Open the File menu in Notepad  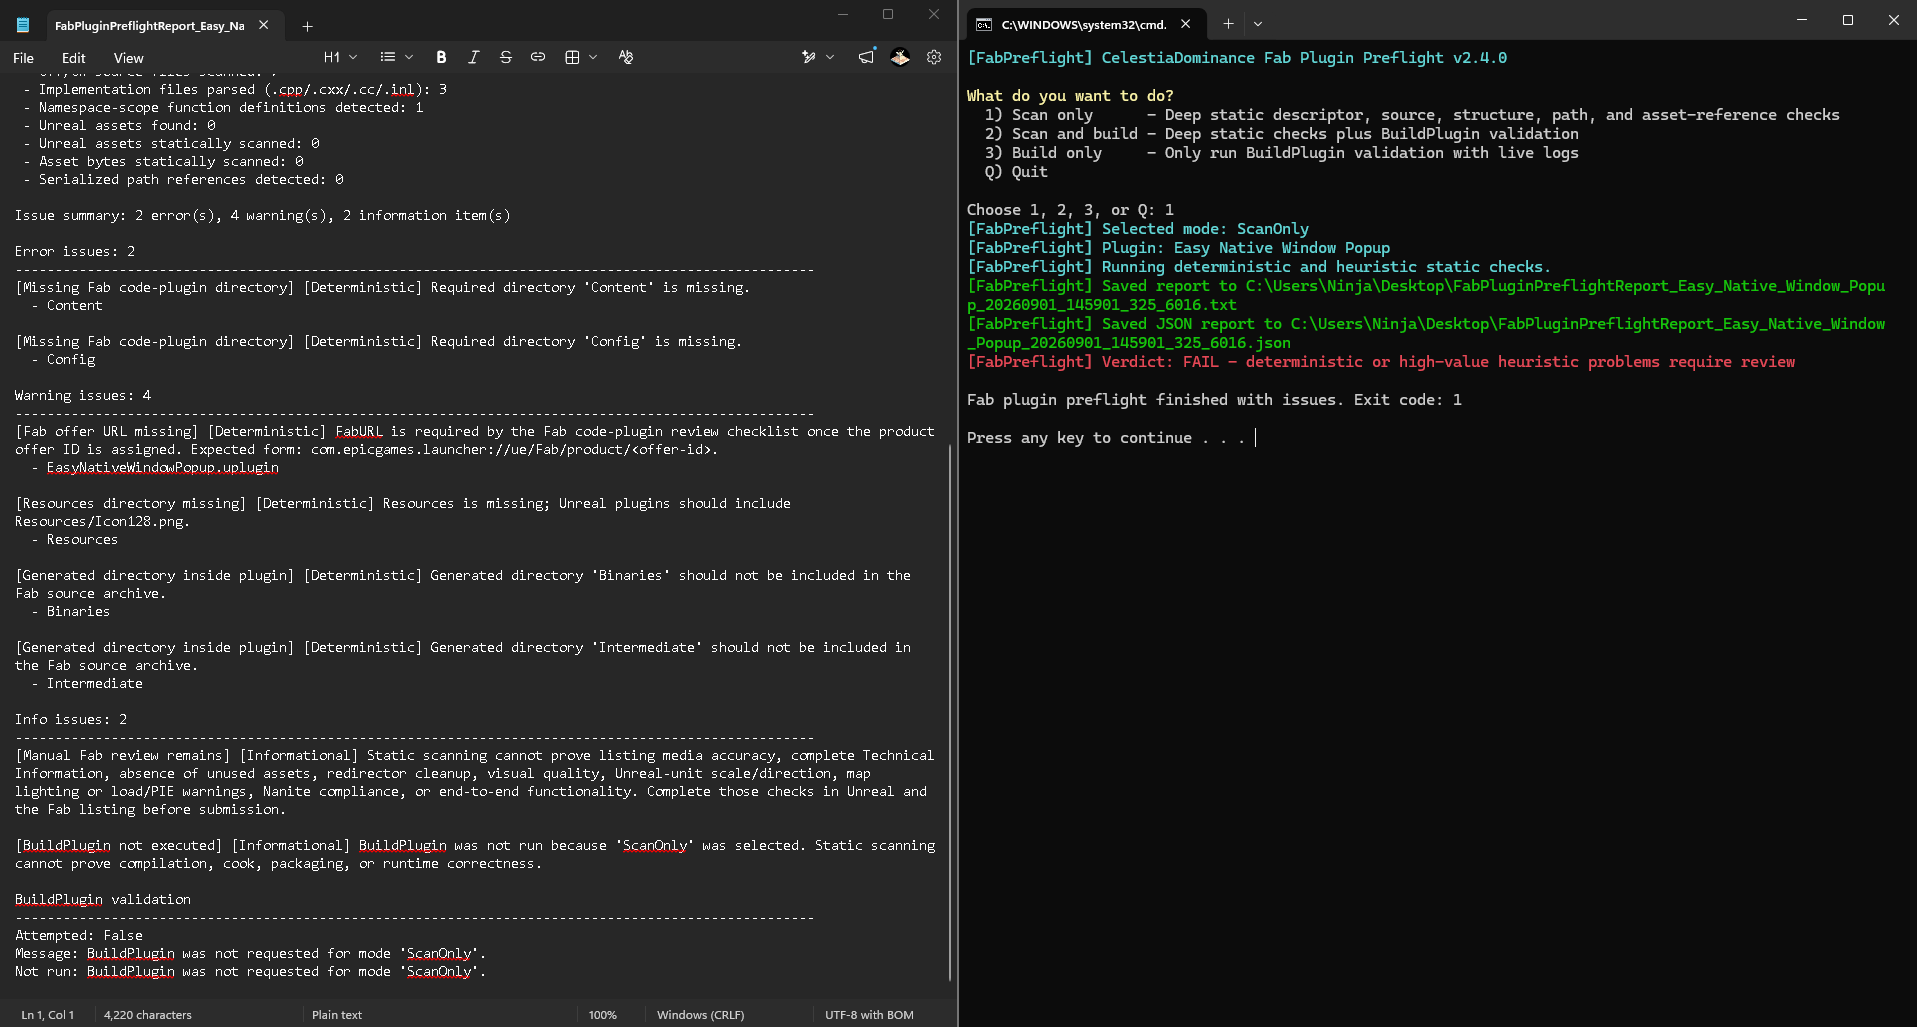click(24, 58)
